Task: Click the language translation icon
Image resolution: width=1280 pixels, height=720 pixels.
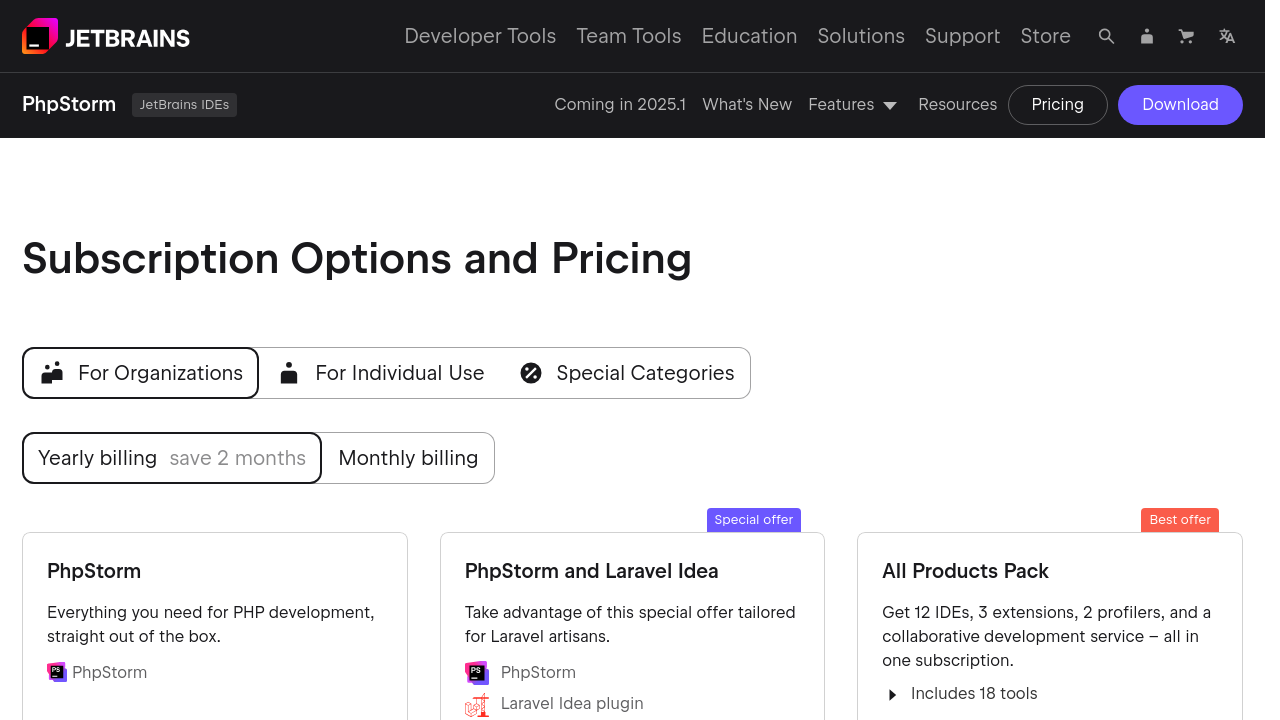Action: (x=1227, y=37)
